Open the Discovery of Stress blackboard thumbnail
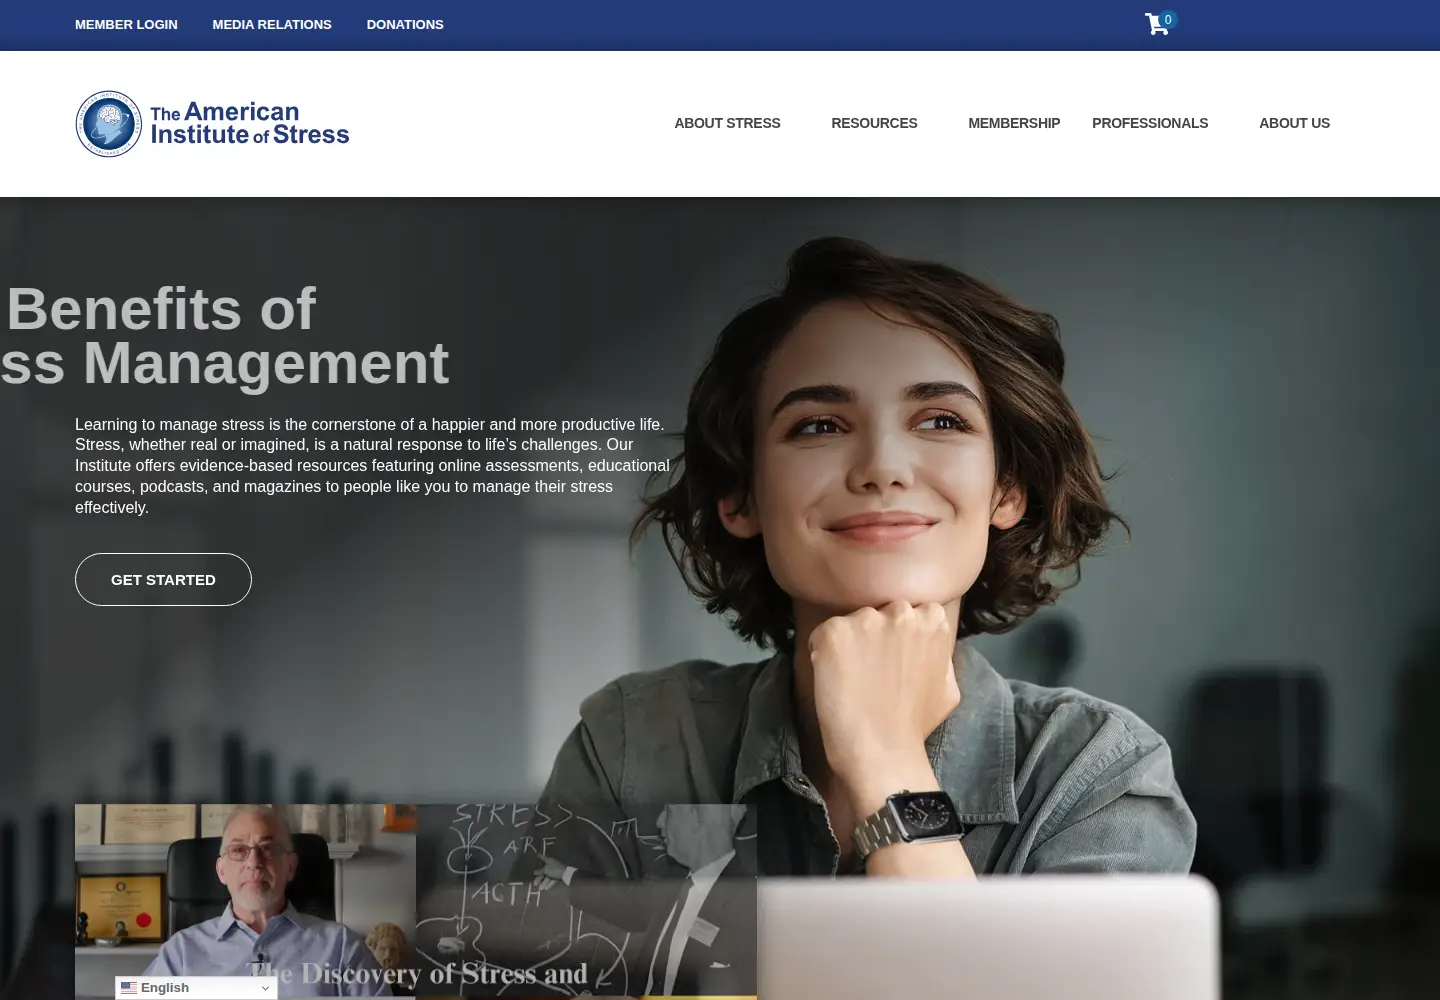 586,902
